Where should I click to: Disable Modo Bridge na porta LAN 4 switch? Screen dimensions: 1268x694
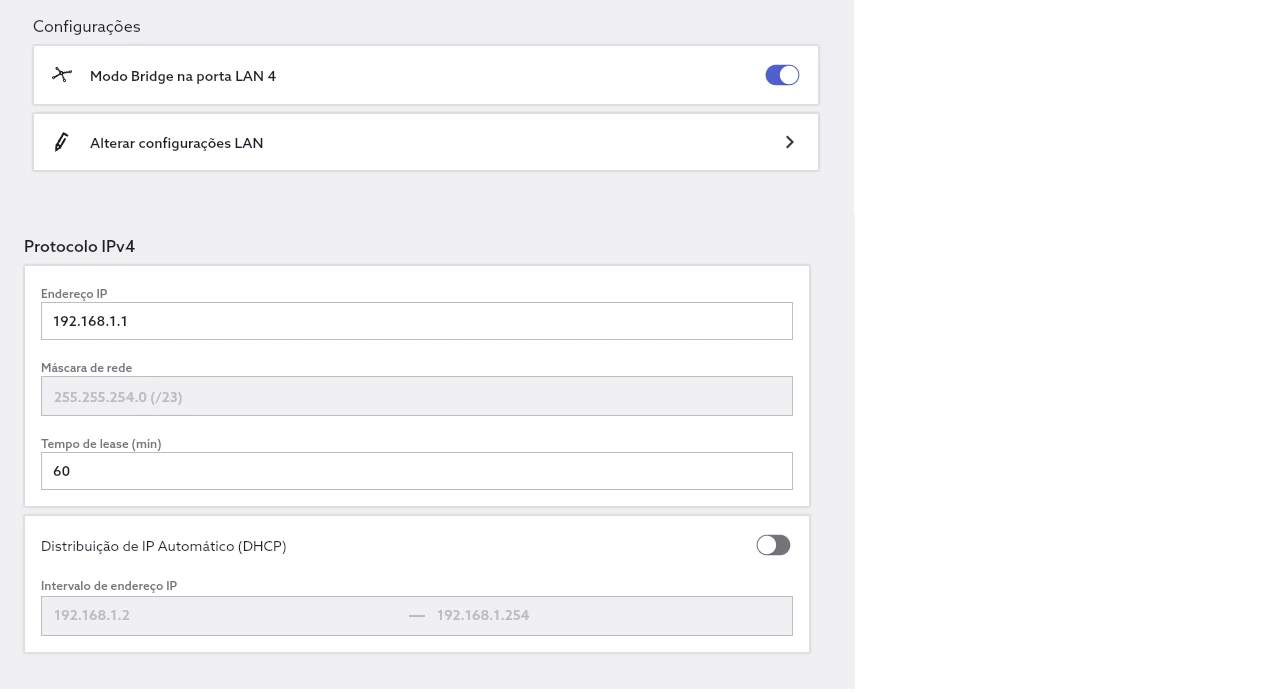(782, 75)
